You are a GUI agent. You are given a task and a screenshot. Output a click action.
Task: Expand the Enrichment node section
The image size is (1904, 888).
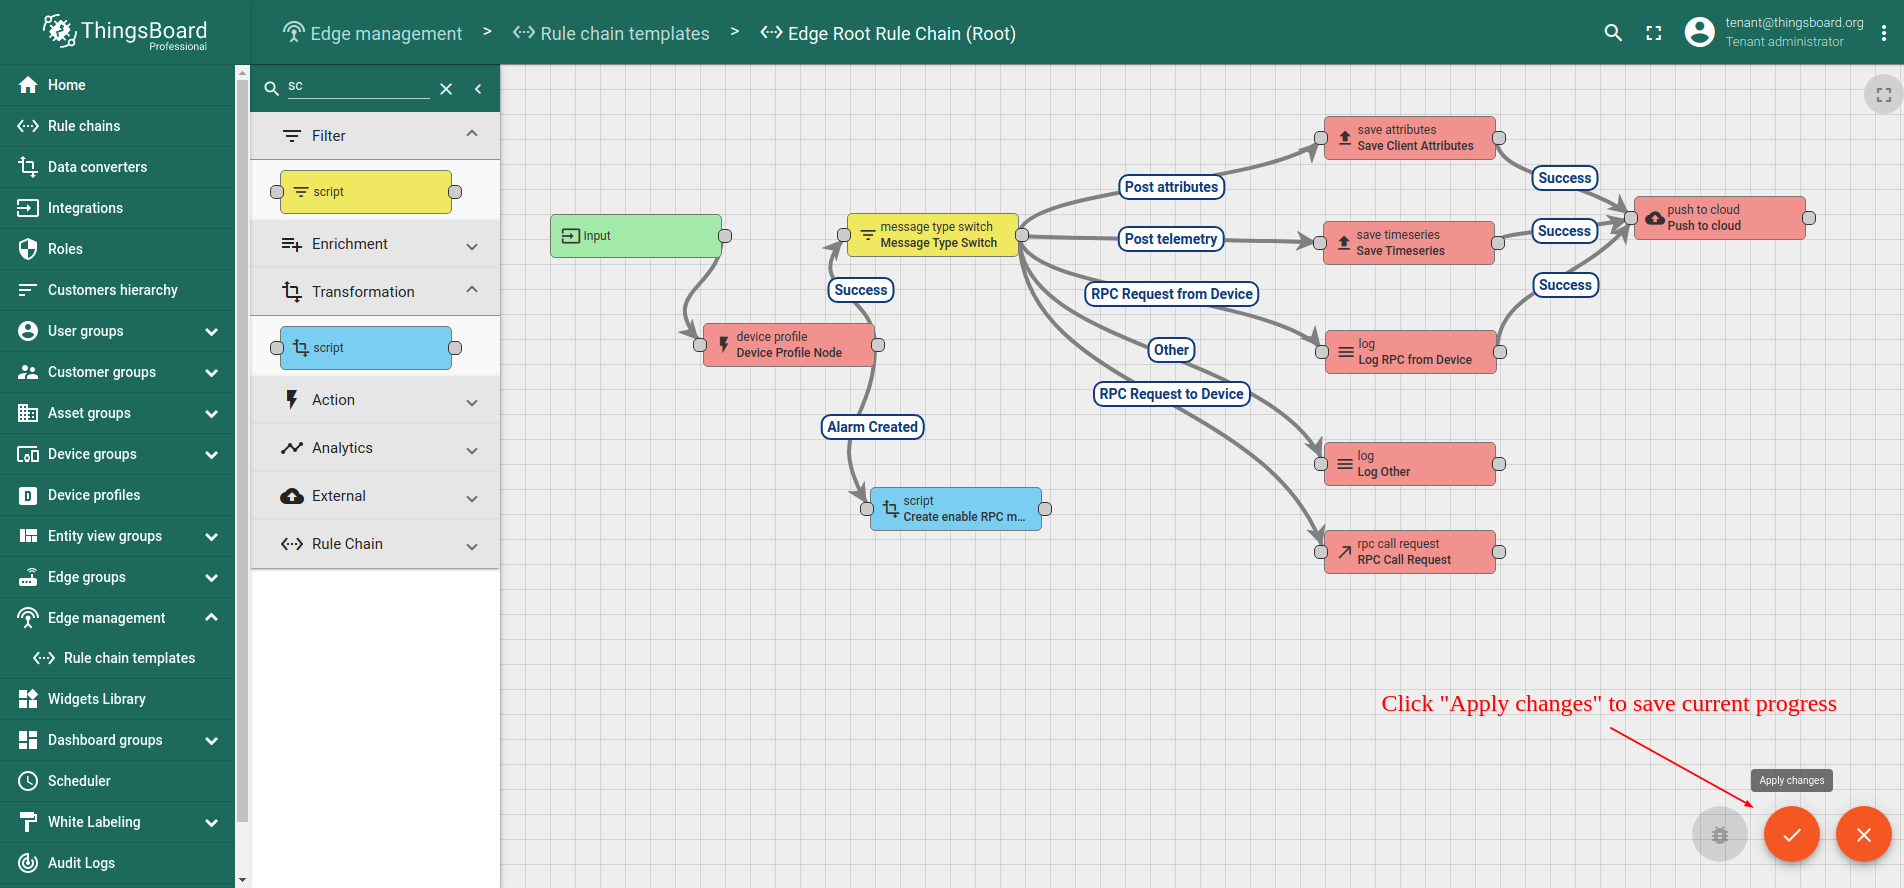pyautogui.click(x=472, y=245)
